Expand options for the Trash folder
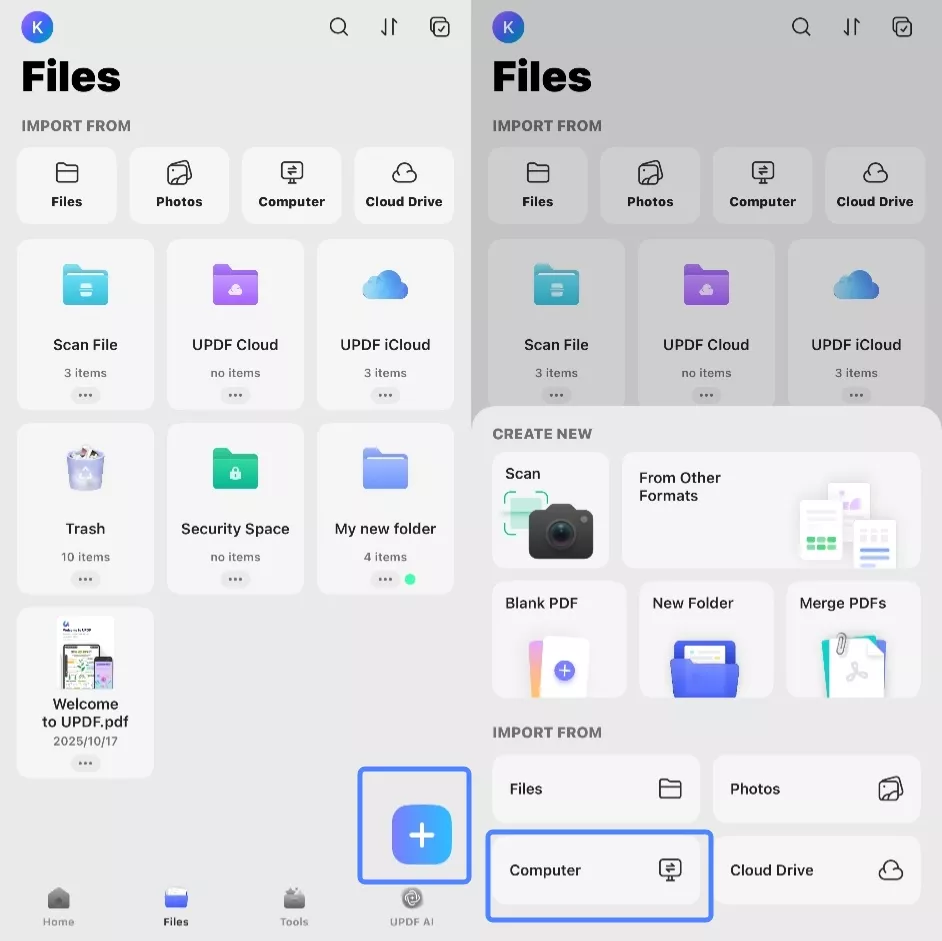This screenshot has height=941, width=942. click(x=85, y=577)
